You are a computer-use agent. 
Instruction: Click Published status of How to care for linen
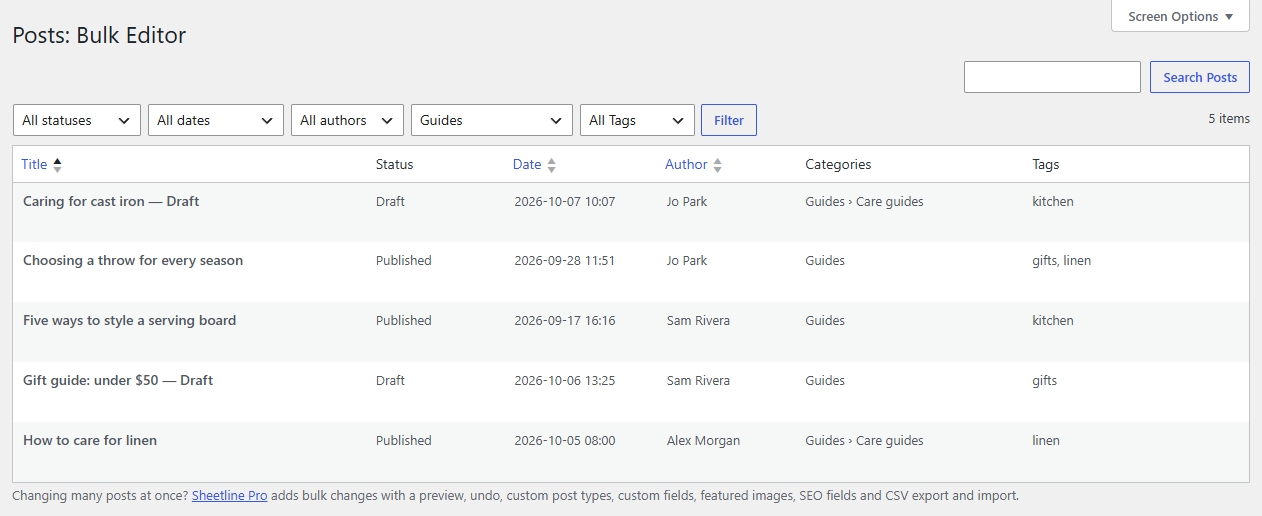[x=404, y=440]
